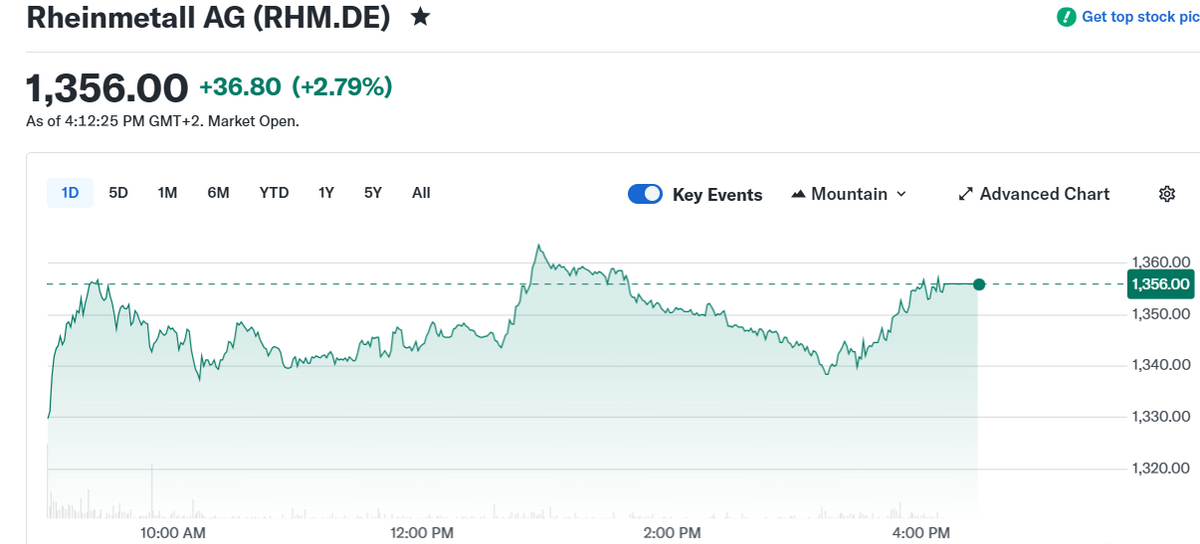
Task: Open chart settings gear icon
Action: (x=1166, y=194)
